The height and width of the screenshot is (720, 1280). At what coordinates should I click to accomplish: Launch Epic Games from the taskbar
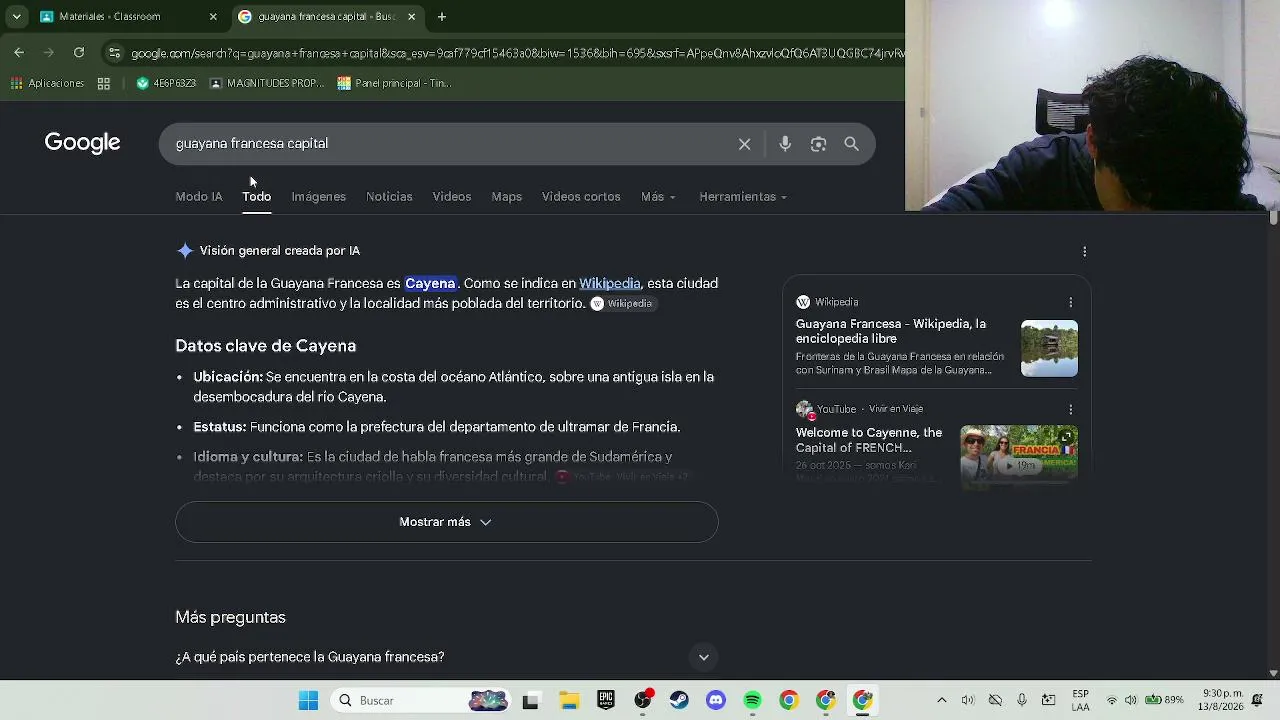point(605,701)
